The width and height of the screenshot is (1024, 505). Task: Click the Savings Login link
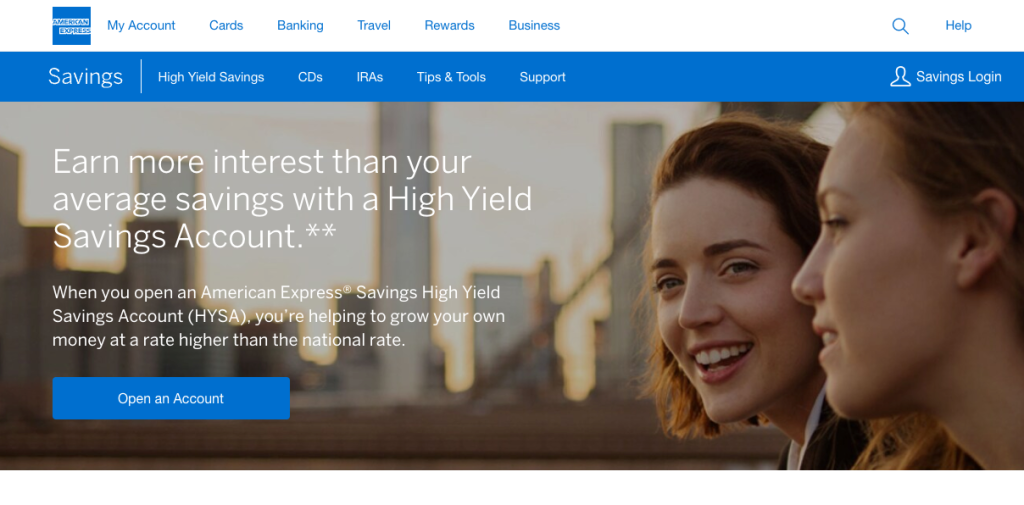pyautogui.click(x=958, y=76)
